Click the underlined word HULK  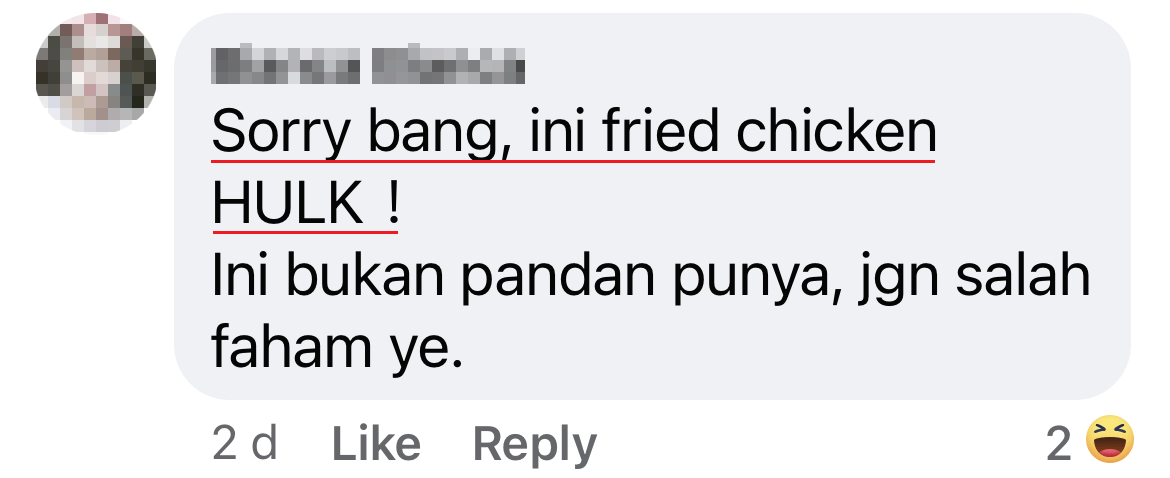coord(287,205)
